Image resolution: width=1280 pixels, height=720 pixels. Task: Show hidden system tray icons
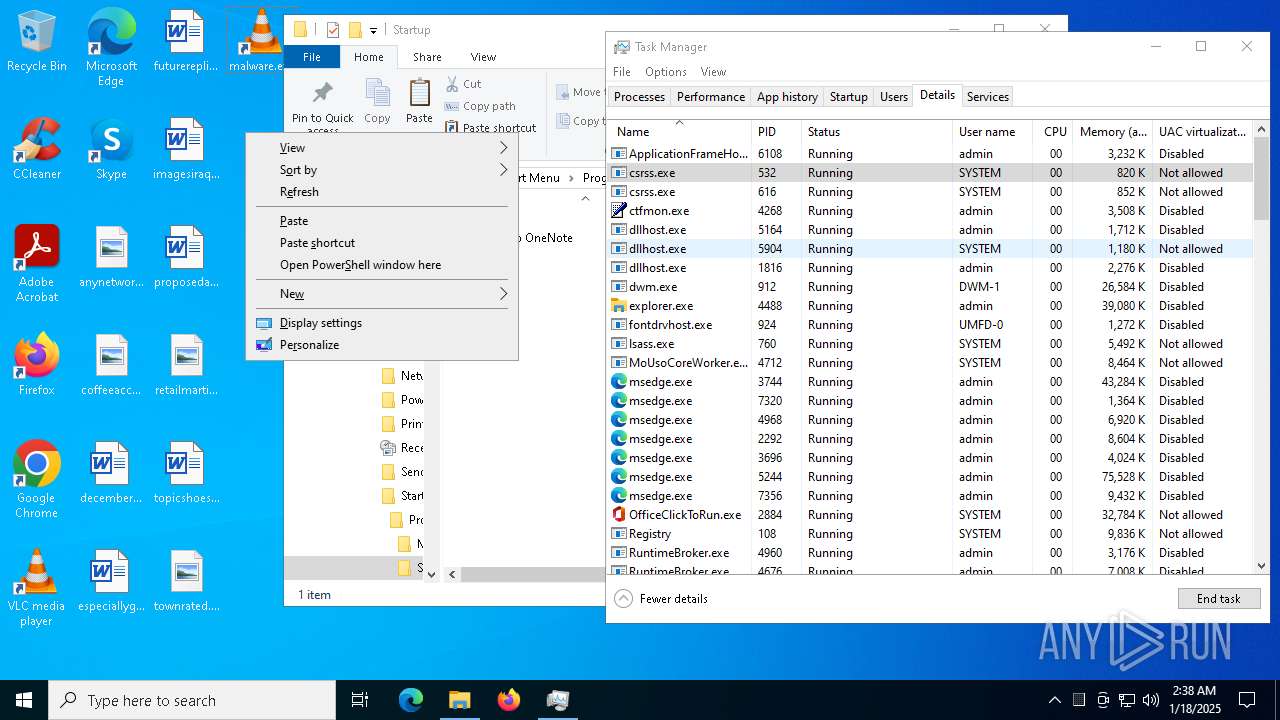coord(1054,700)
